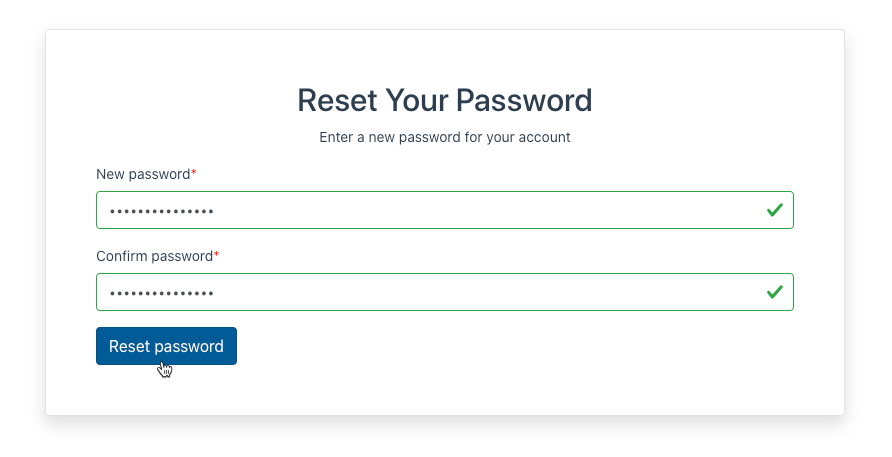Click the green checkmark in Confirm password field
The image size is (892, 457).
coord(774,292)
